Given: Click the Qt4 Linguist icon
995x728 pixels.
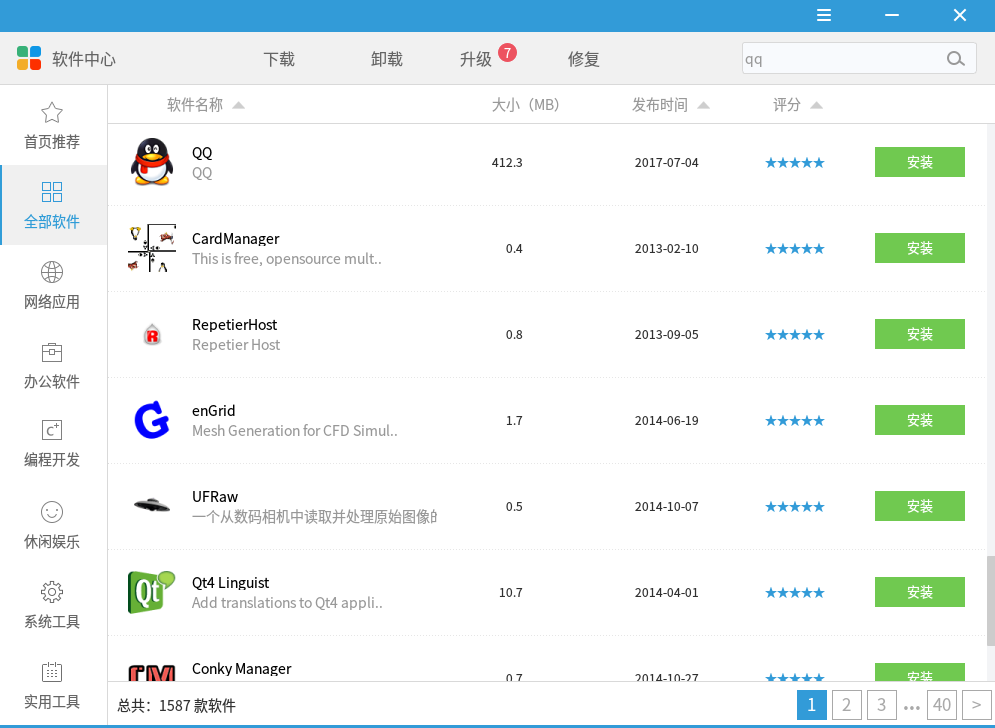Looking at the screenshot, I should point(151,592).
